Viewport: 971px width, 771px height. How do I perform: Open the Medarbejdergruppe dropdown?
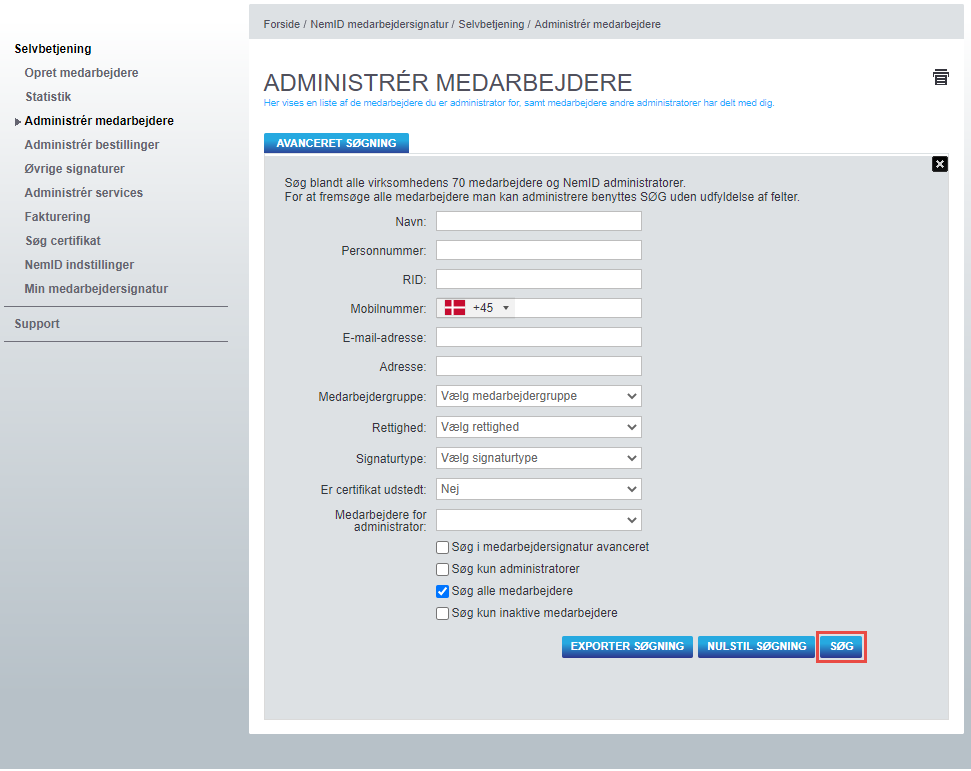[538, 396]
